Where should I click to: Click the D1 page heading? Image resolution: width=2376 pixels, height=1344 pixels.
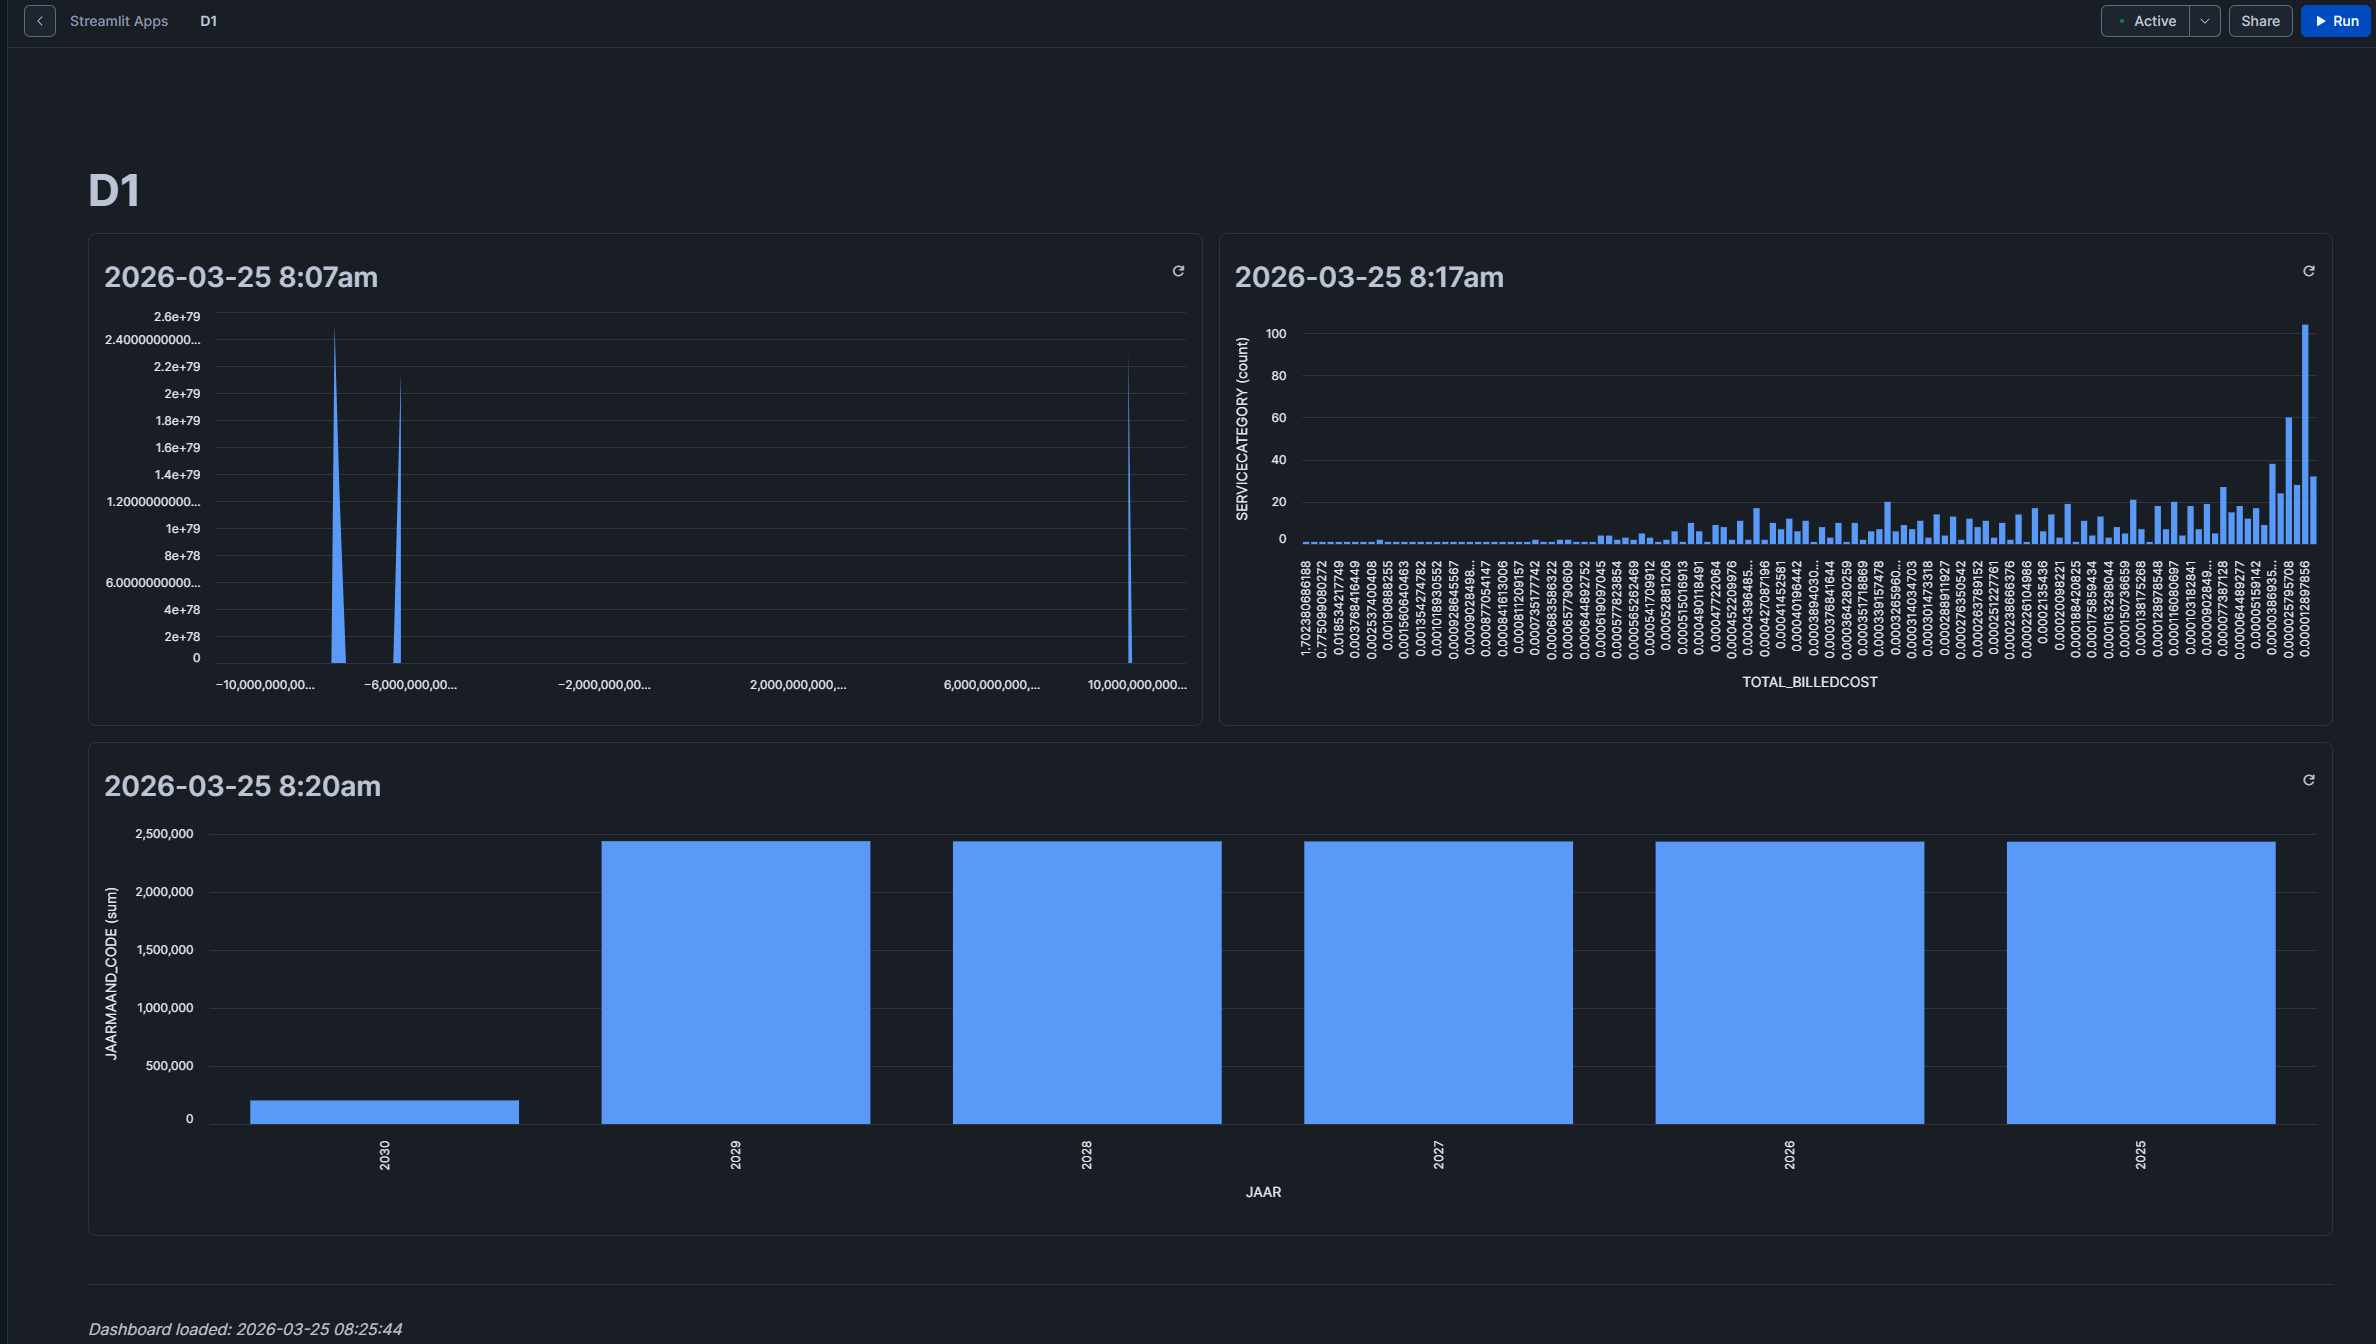coord(114,191)
